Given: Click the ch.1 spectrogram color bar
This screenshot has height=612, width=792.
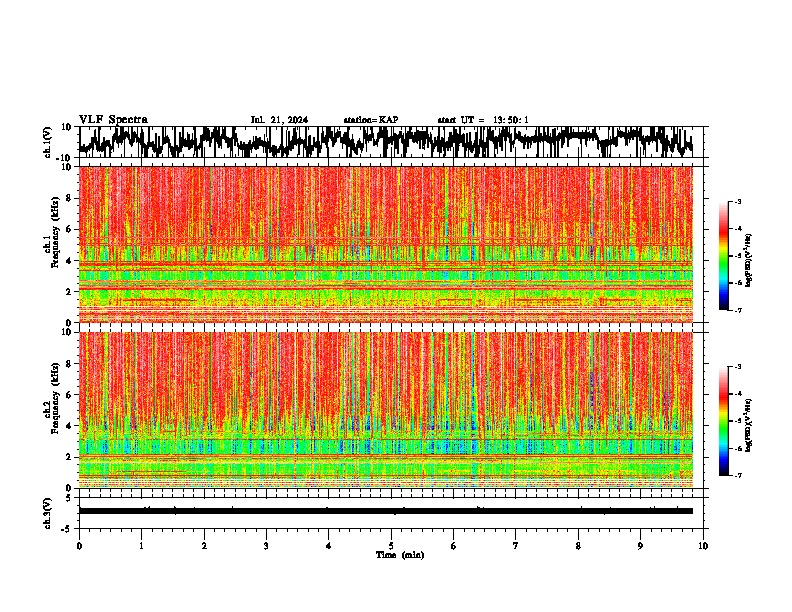Looking at the screenshot, I should pos(724,256).
